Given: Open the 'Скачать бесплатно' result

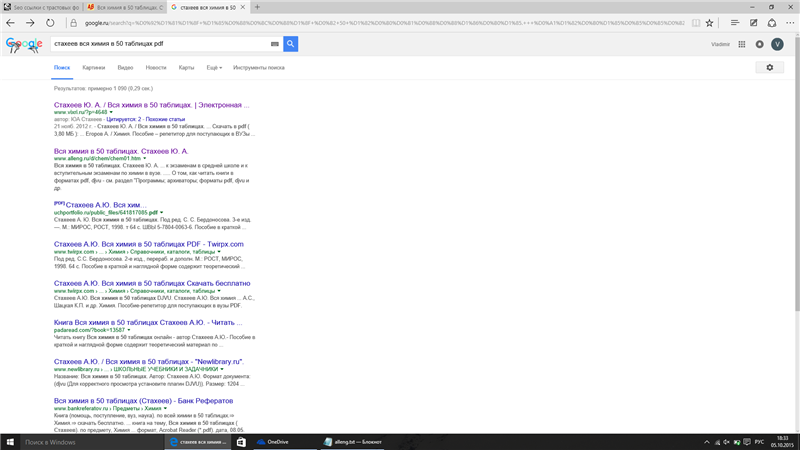Looking at the screenshot, I should (x=152, y=283).
